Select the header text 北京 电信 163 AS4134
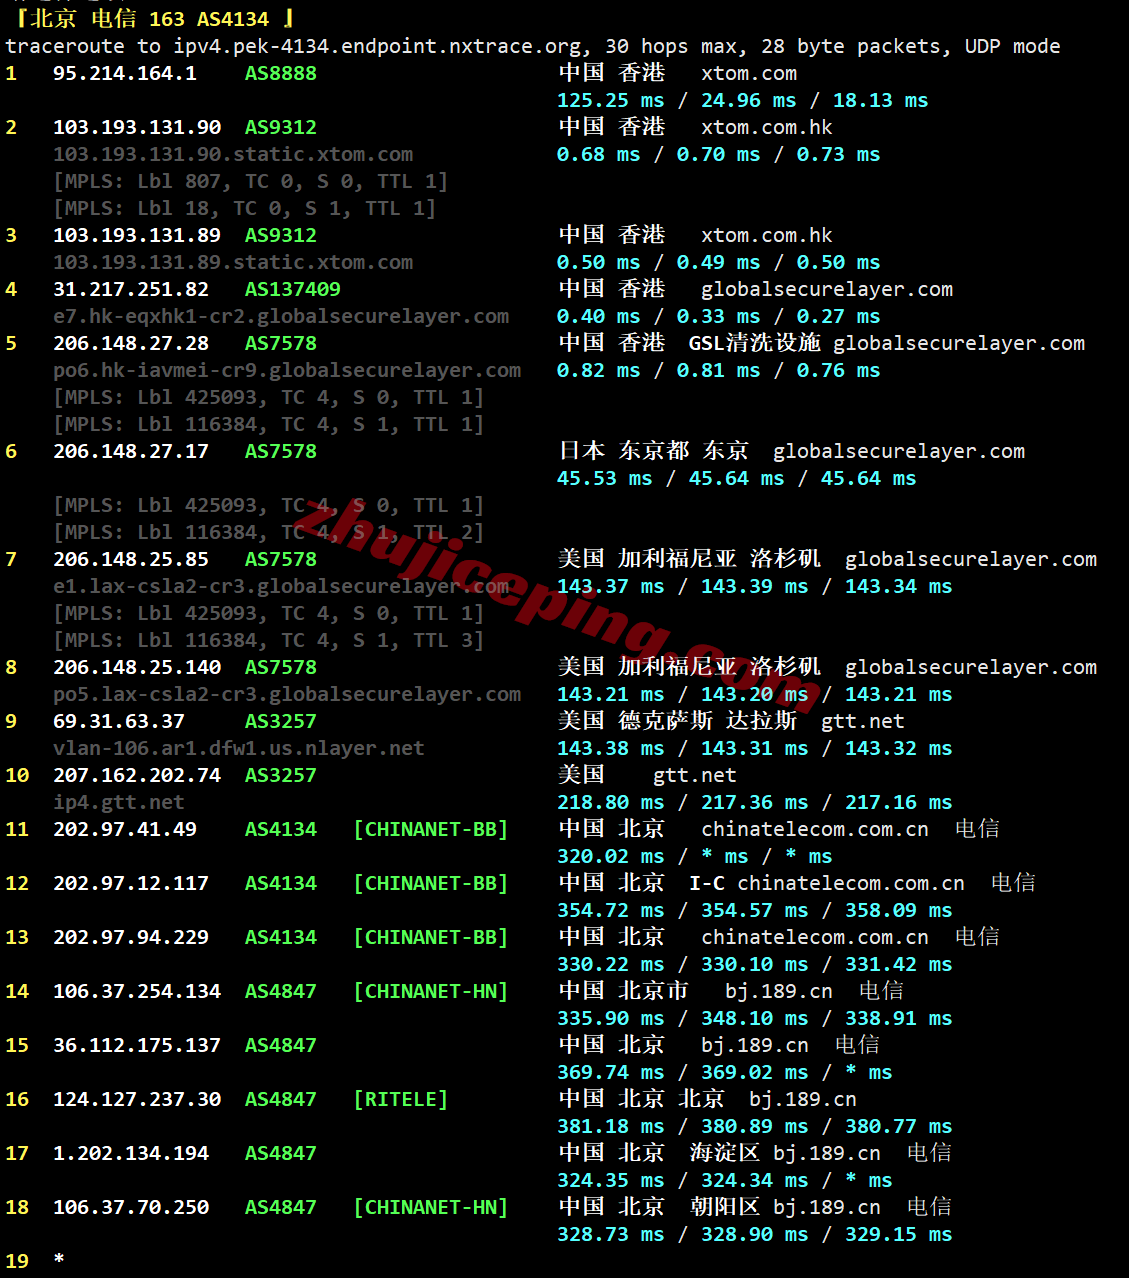This screenshot has height=1278, width=1129. 149,19
